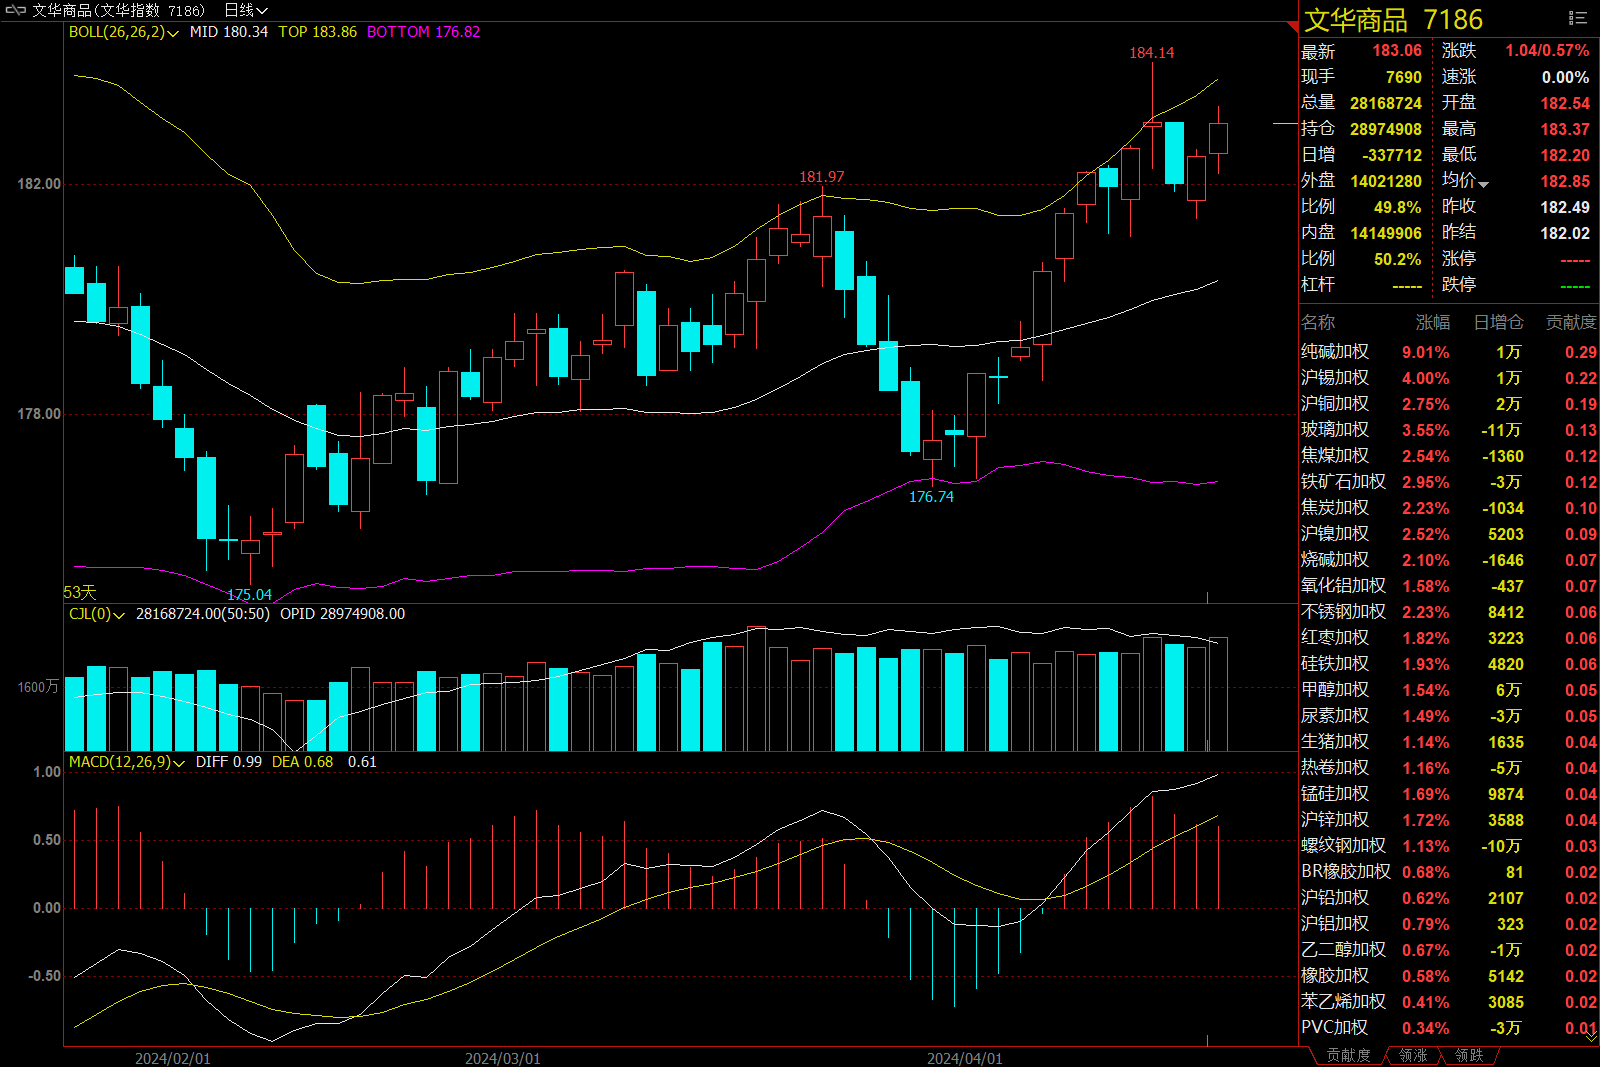Image resolution: width=1600 pixels, height=1067 pixels.
Task: Select the 沪锌加权 row
Action: 1449,820
